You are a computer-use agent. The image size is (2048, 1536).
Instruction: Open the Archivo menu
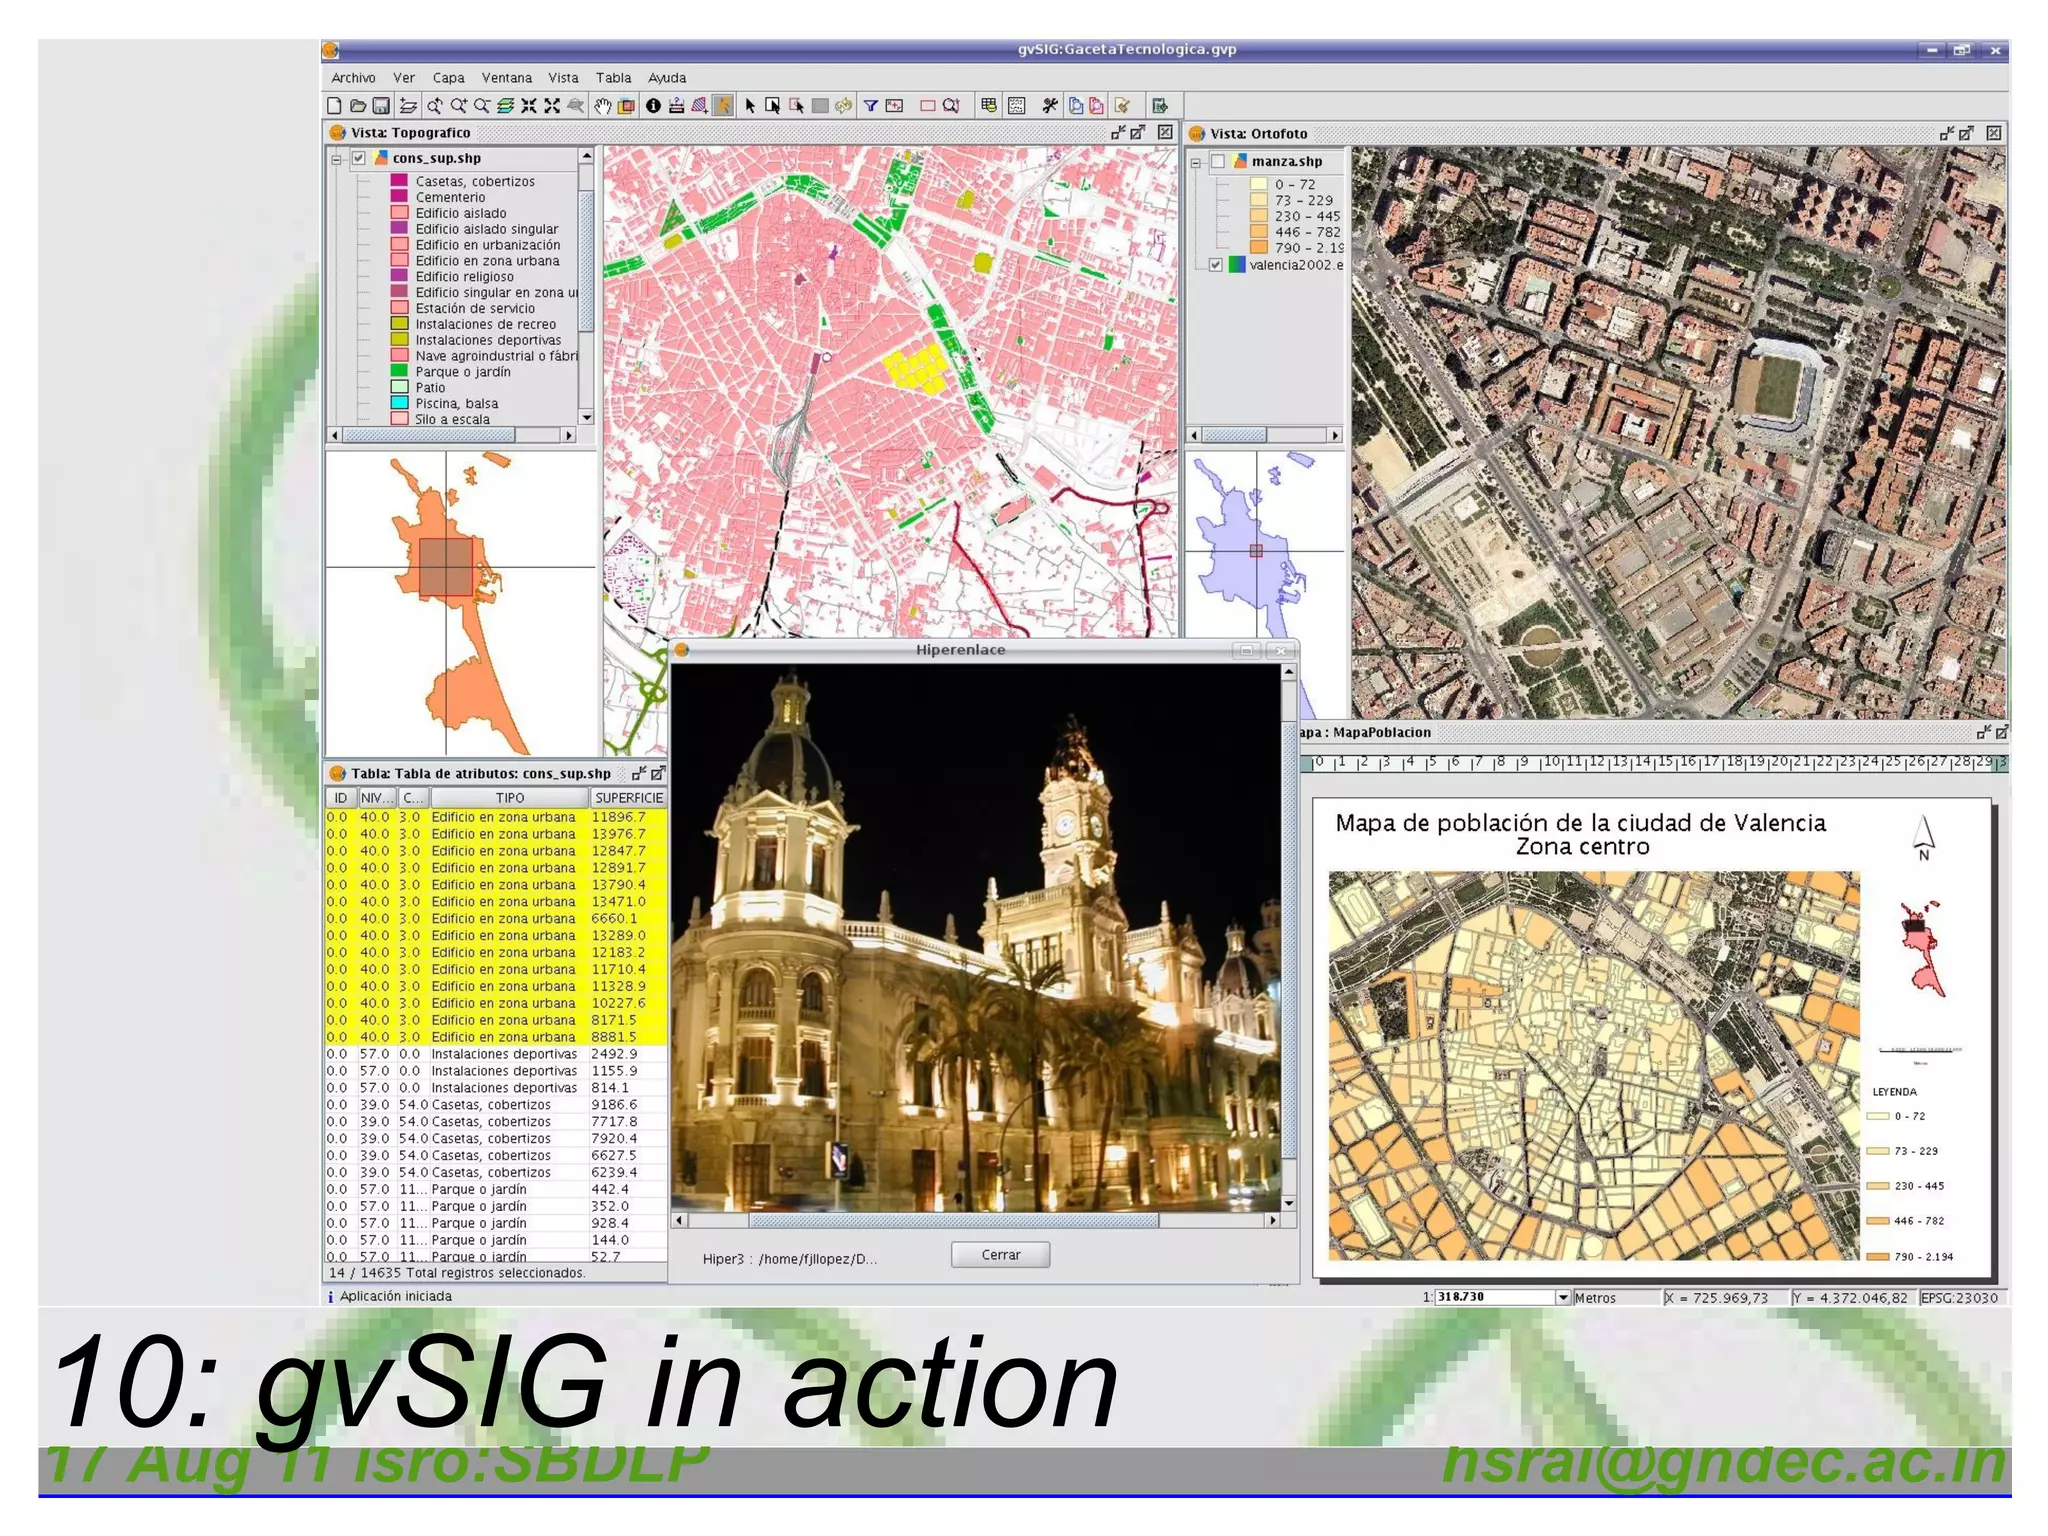pos(353,78)
